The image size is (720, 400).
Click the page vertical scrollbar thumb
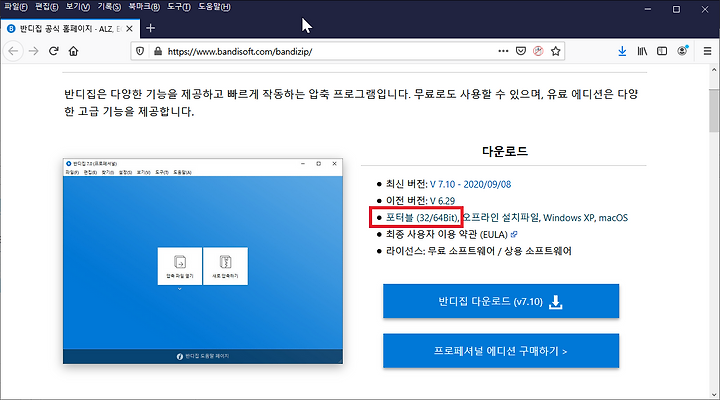pyautogui.click(x=714, y=110)
